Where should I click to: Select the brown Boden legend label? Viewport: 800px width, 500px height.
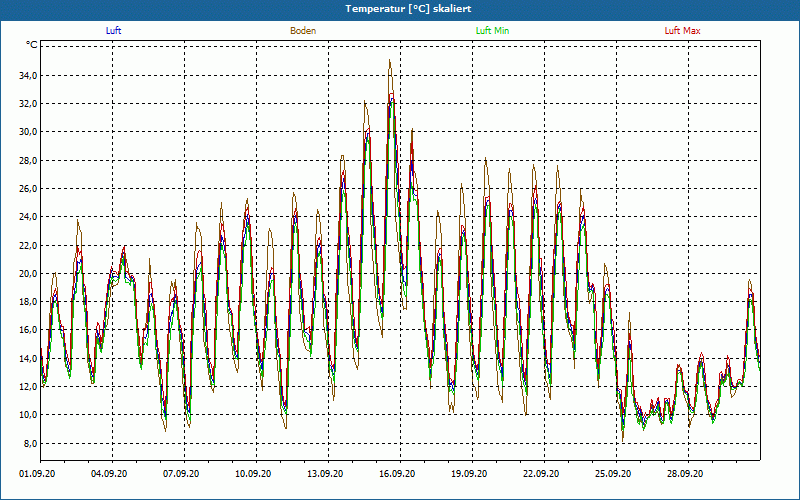point(303,31)
